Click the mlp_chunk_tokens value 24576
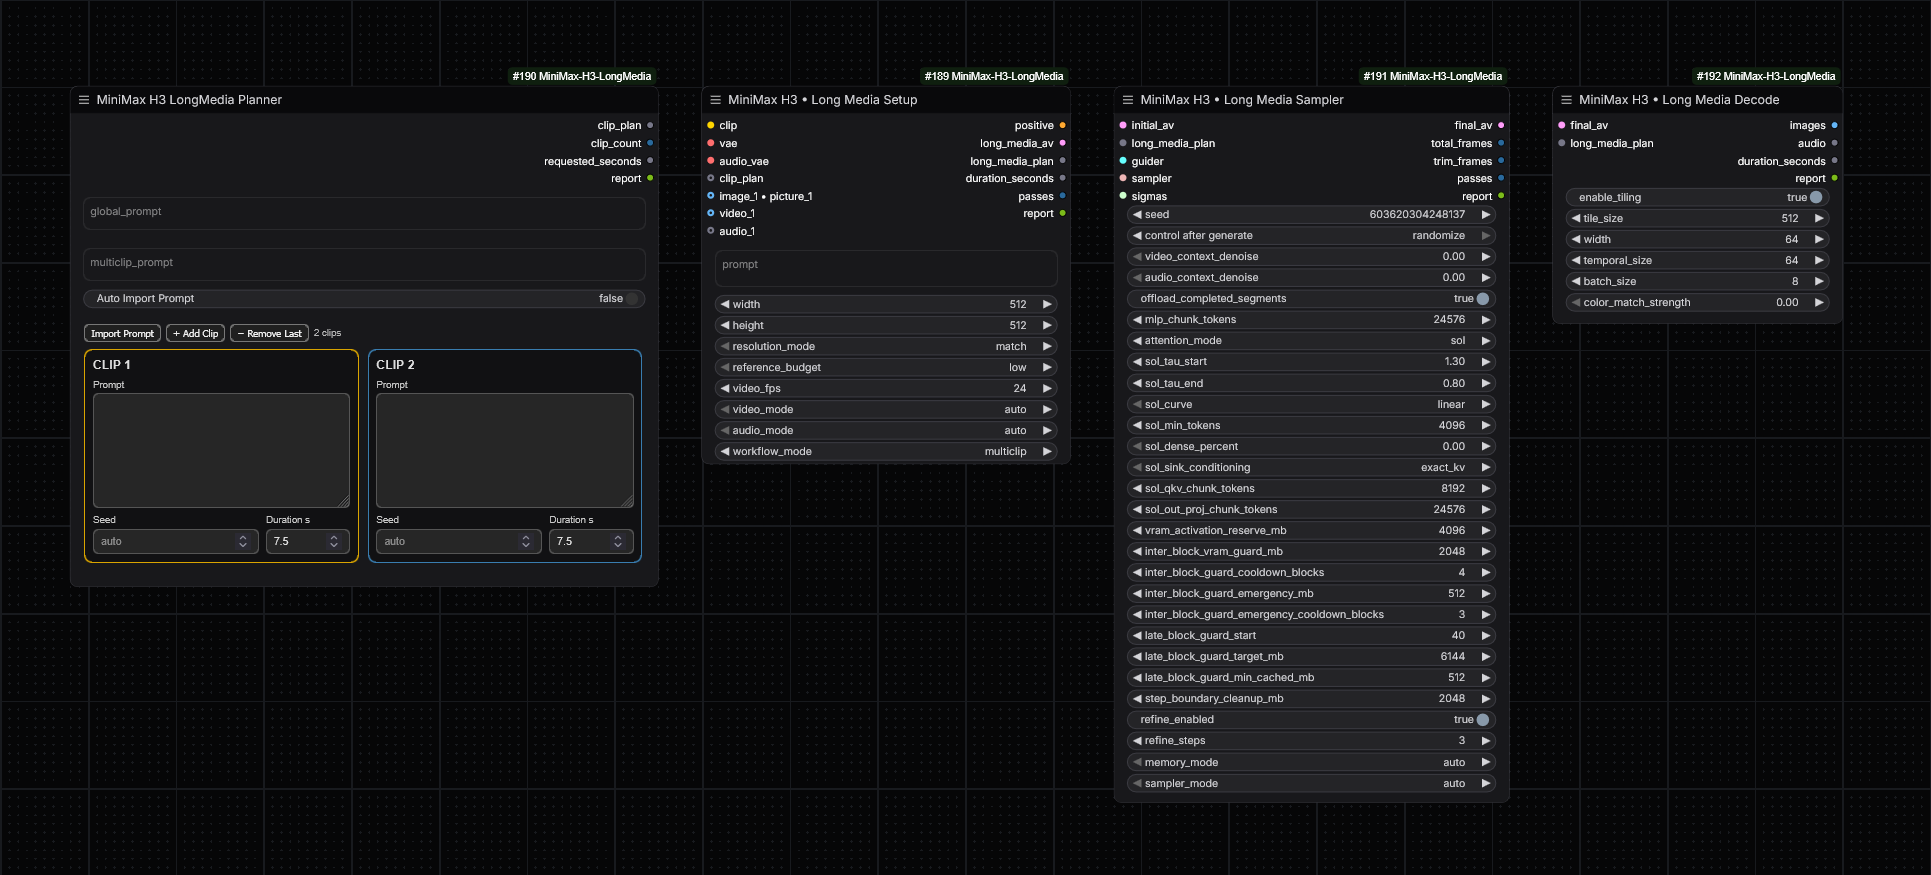This screenshot has height=875, width=1931. point(1449,320)
